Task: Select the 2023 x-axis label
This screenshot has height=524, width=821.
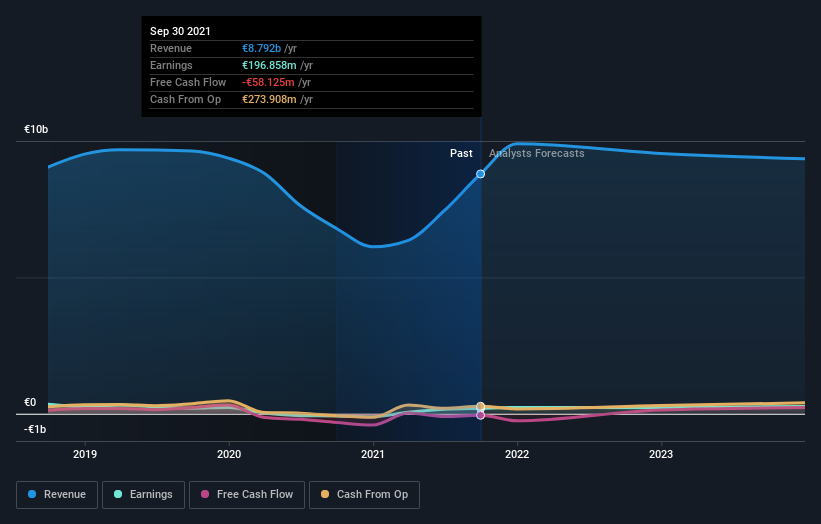Action: [661, 454]
